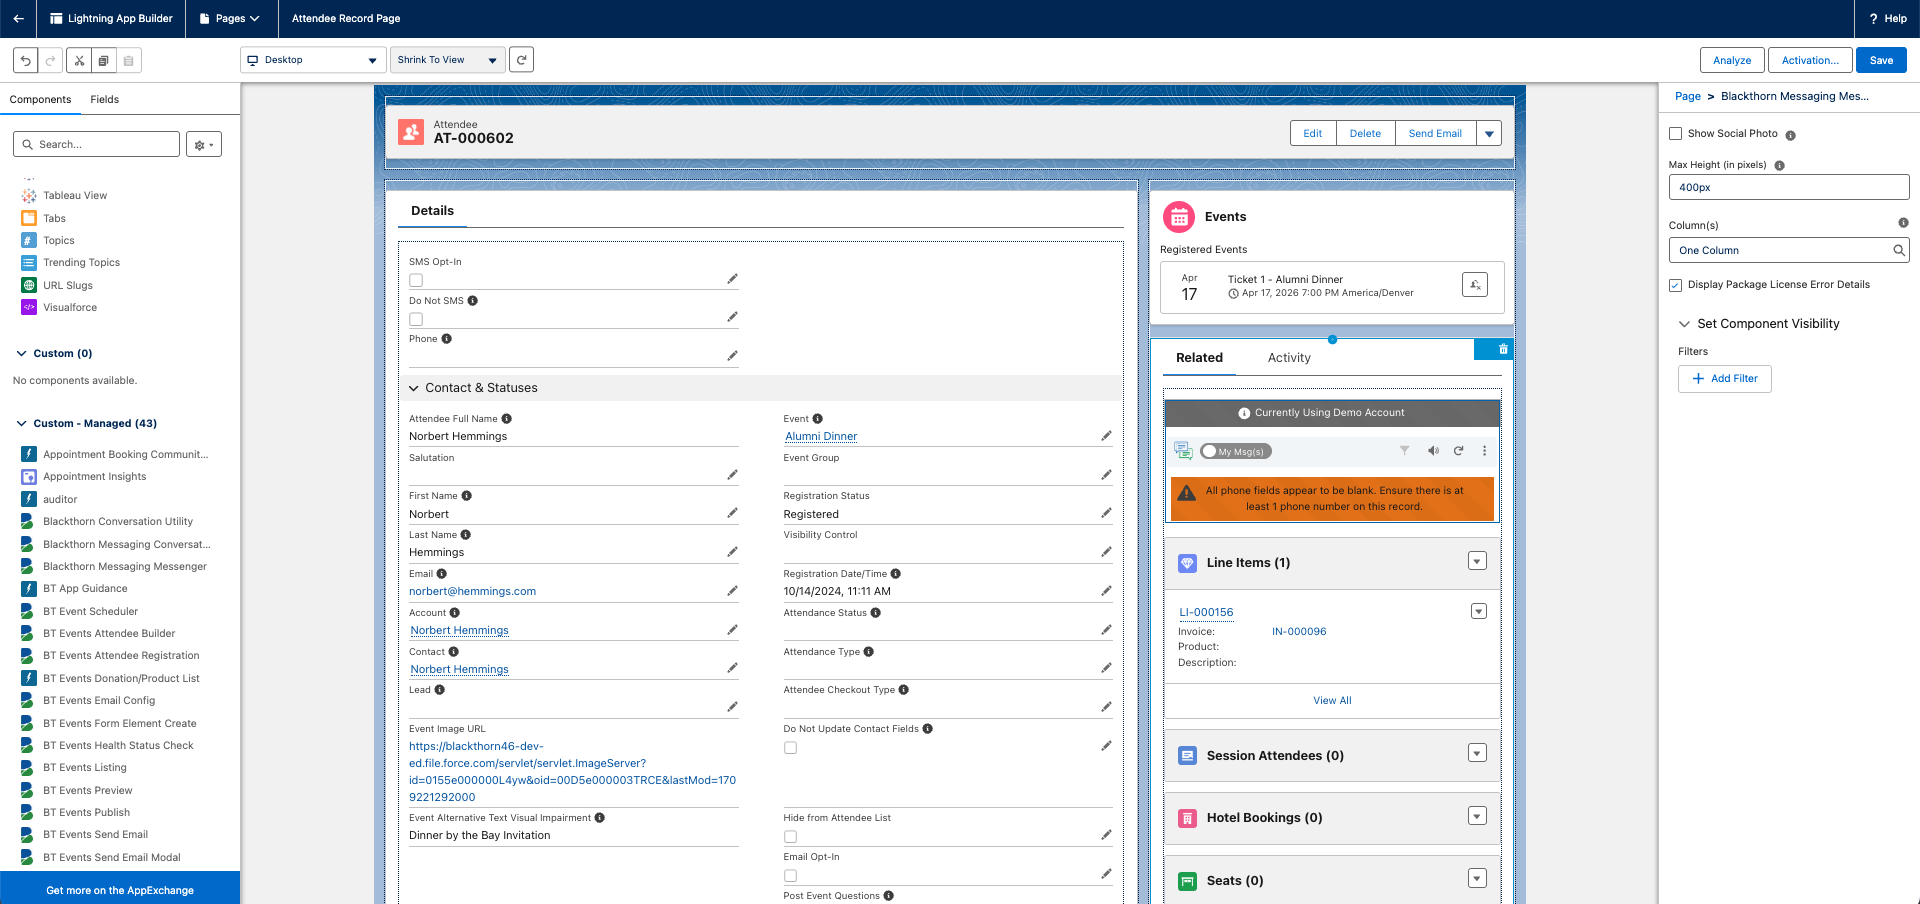Switch to the Fields tab

(104, 99)
